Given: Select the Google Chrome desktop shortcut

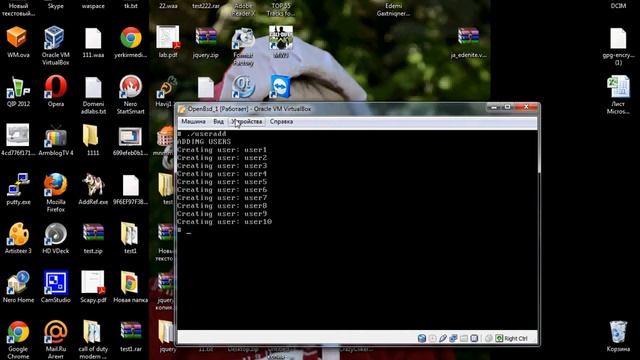Looking at the screenshot, I should tap(18, 340).
